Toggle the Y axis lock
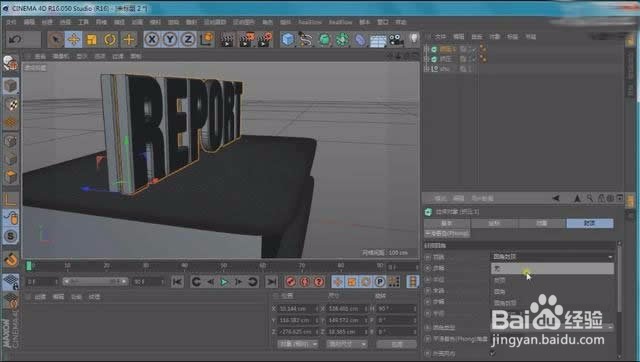 (x=170, y=40)
